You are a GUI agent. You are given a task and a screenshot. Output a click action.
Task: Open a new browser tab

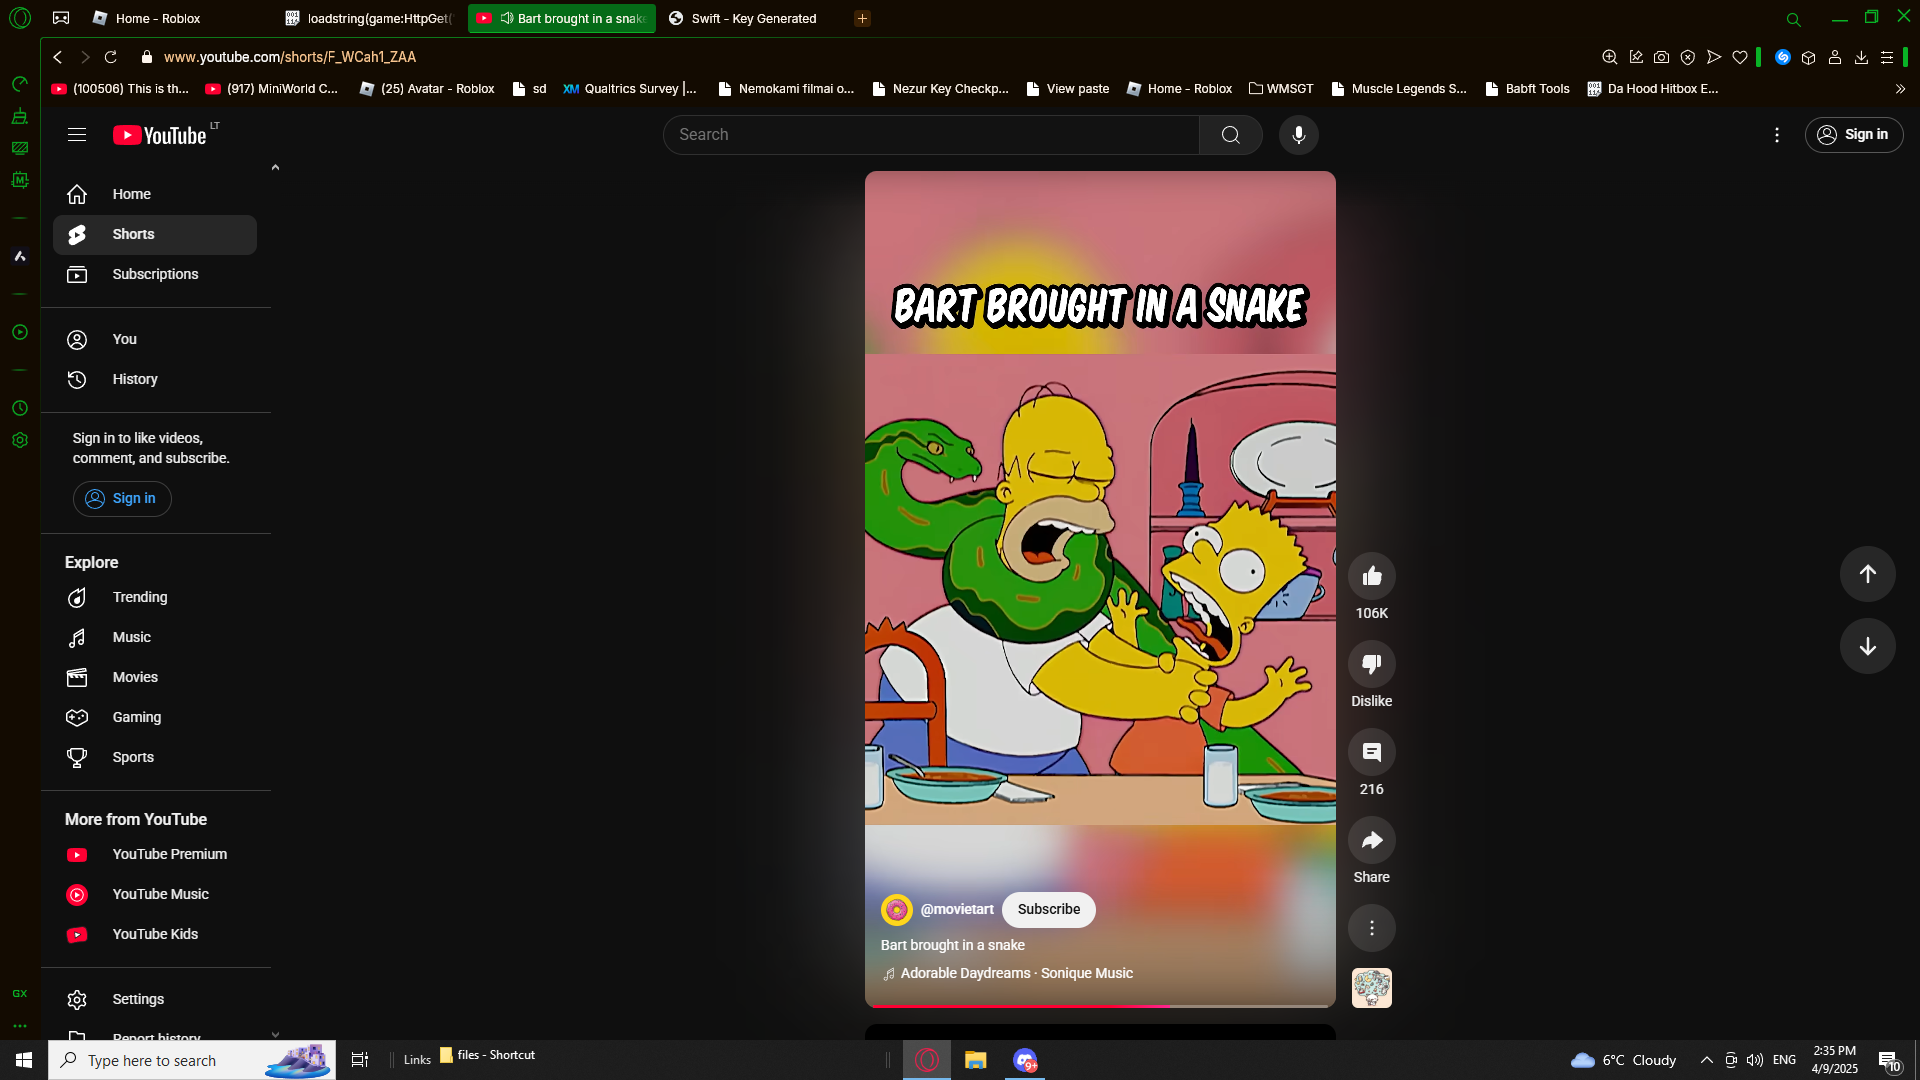click(x=862, y=18)
